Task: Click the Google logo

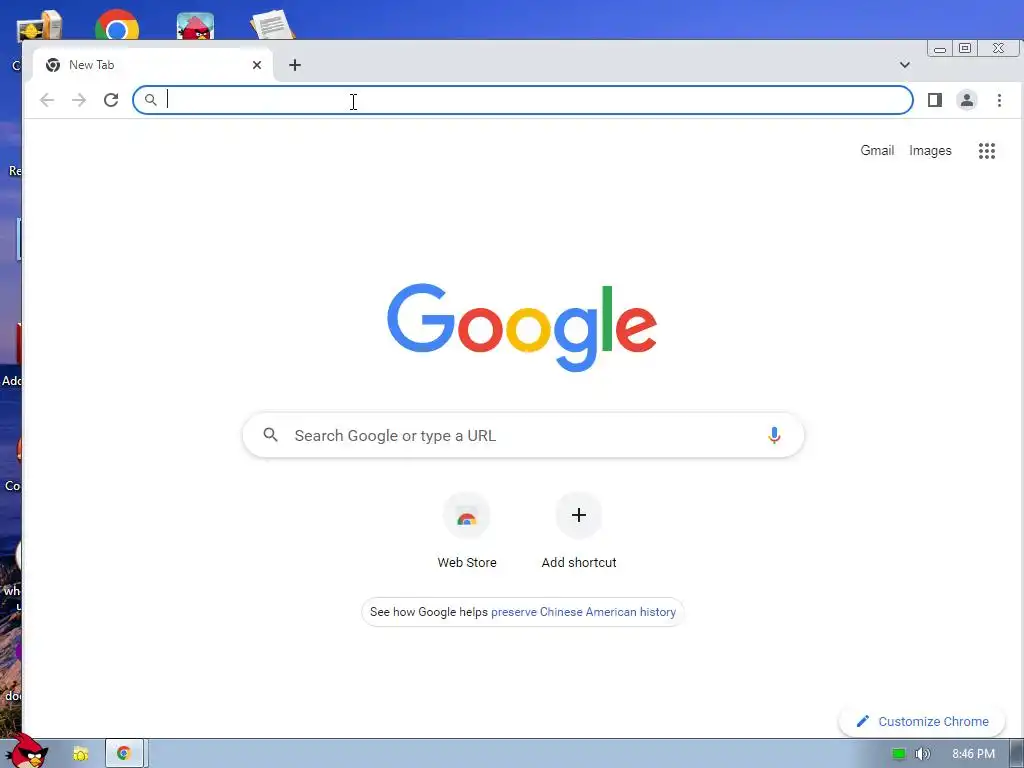Action: coord(522,327)
